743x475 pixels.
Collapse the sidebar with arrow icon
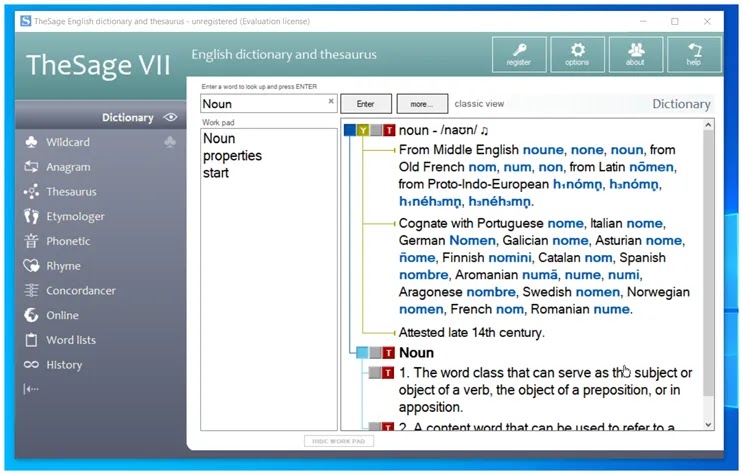(31, 389)
